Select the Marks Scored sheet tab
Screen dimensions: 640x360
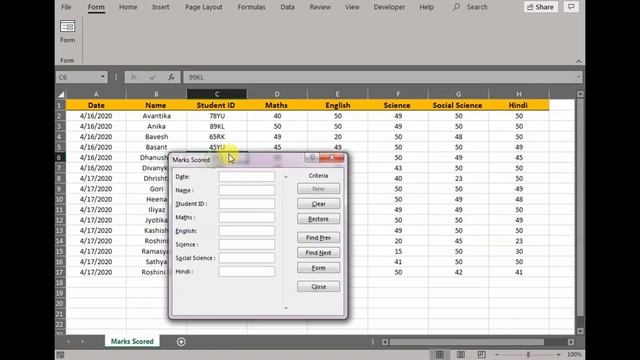132,341
